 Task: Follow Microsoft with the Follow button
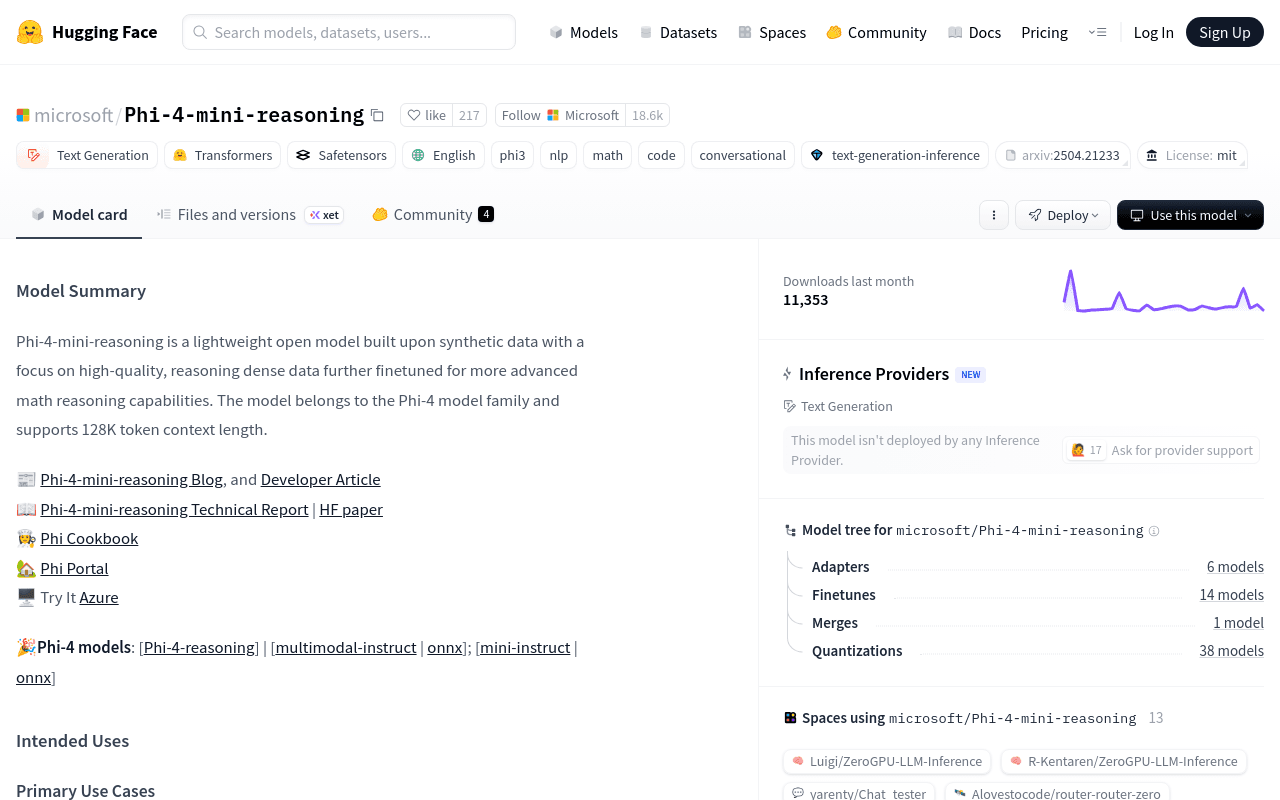pos(560,115)
